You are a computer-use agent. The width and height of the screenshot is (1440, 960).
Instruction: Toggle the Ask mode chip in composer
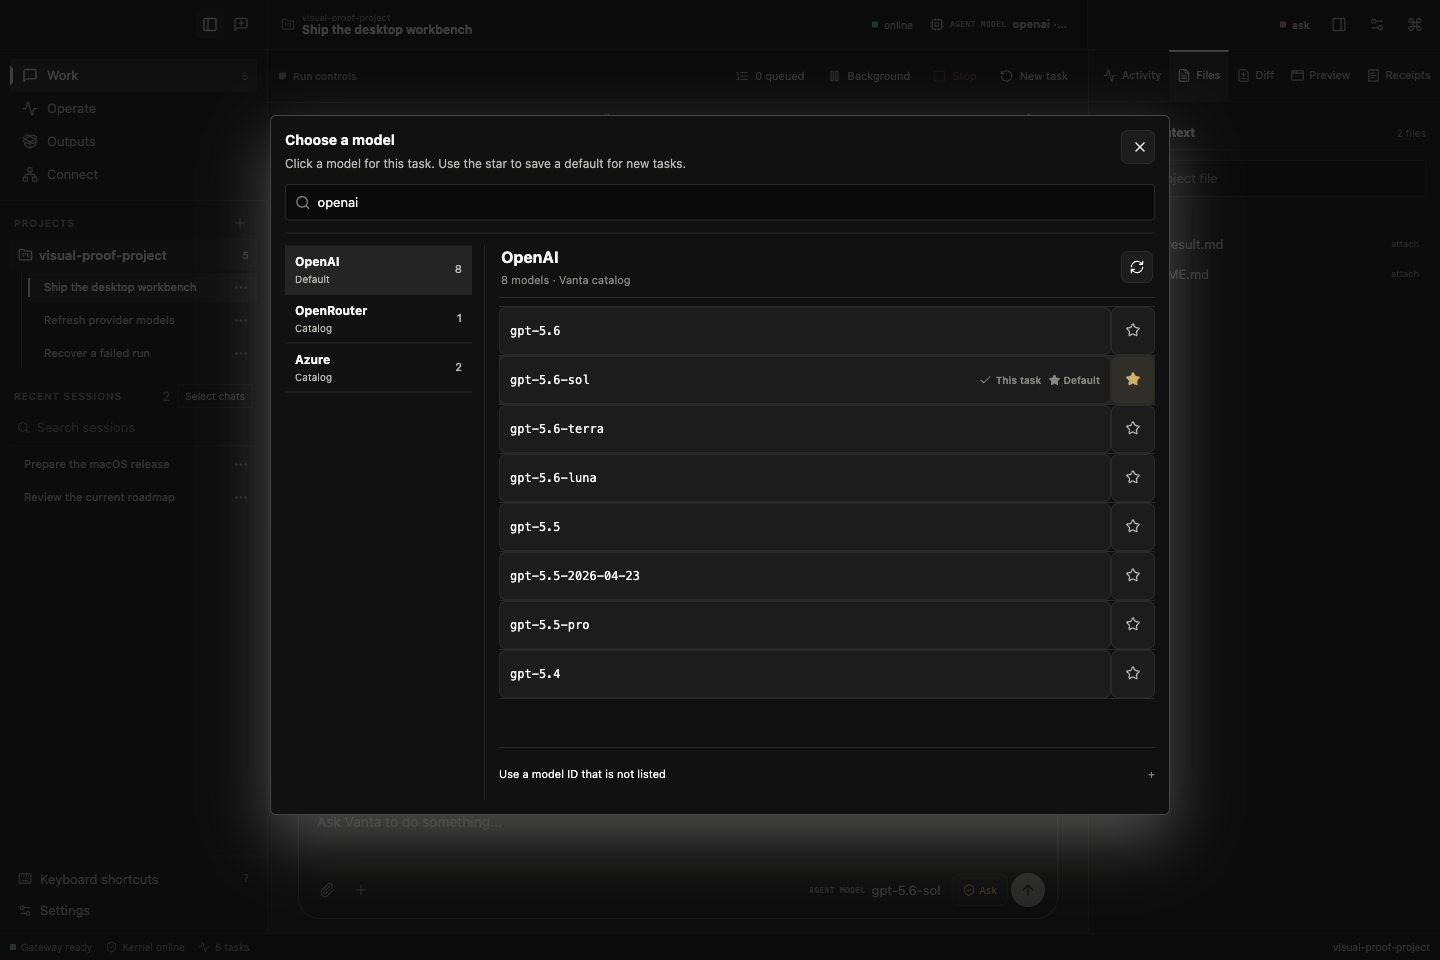pyautogui.click(x=980, y=890)
